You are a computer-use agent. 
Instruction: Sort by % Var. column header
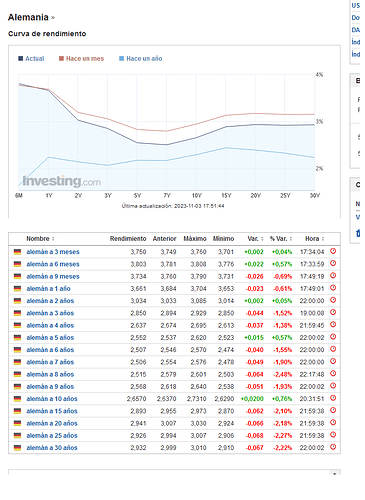click(281, 239)
